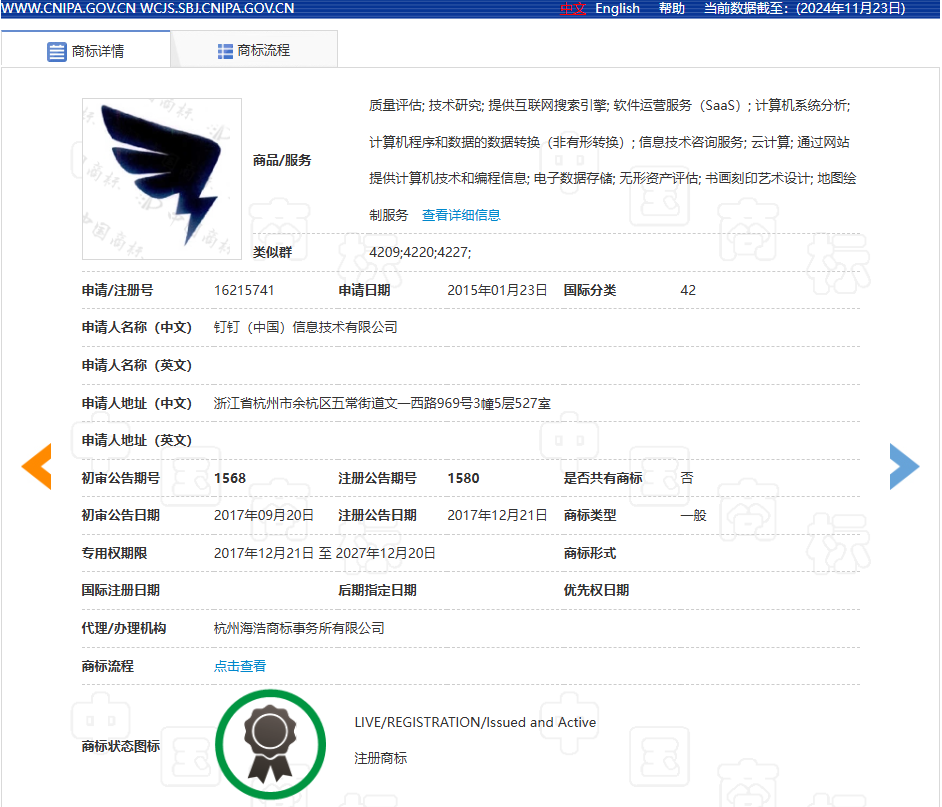The image size is (942, 807).
Task: Select the 商品/服务 field label
Action: 282,160
